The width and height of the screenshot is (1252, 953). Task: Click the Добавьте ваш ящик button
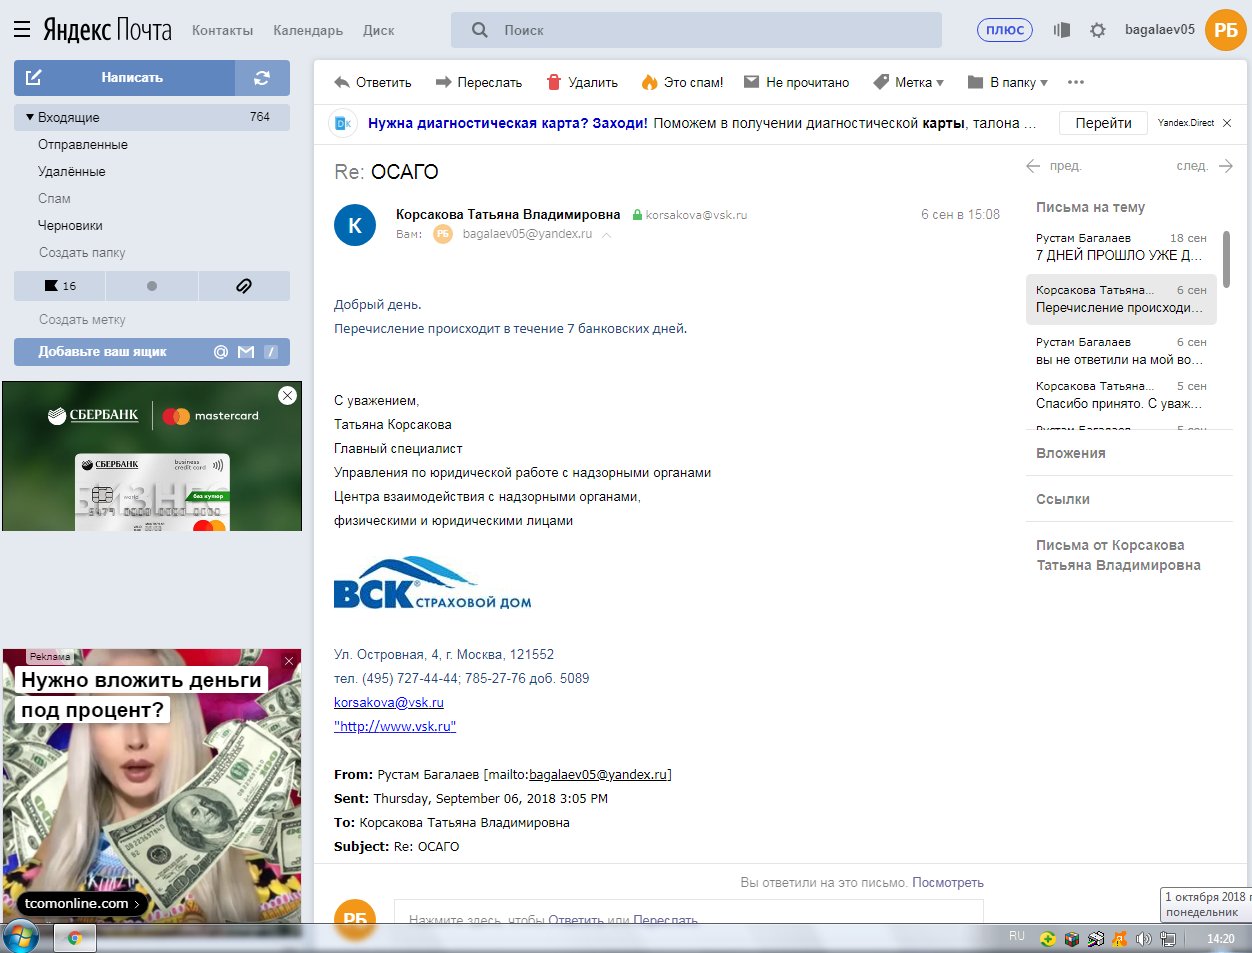(152, 352)
